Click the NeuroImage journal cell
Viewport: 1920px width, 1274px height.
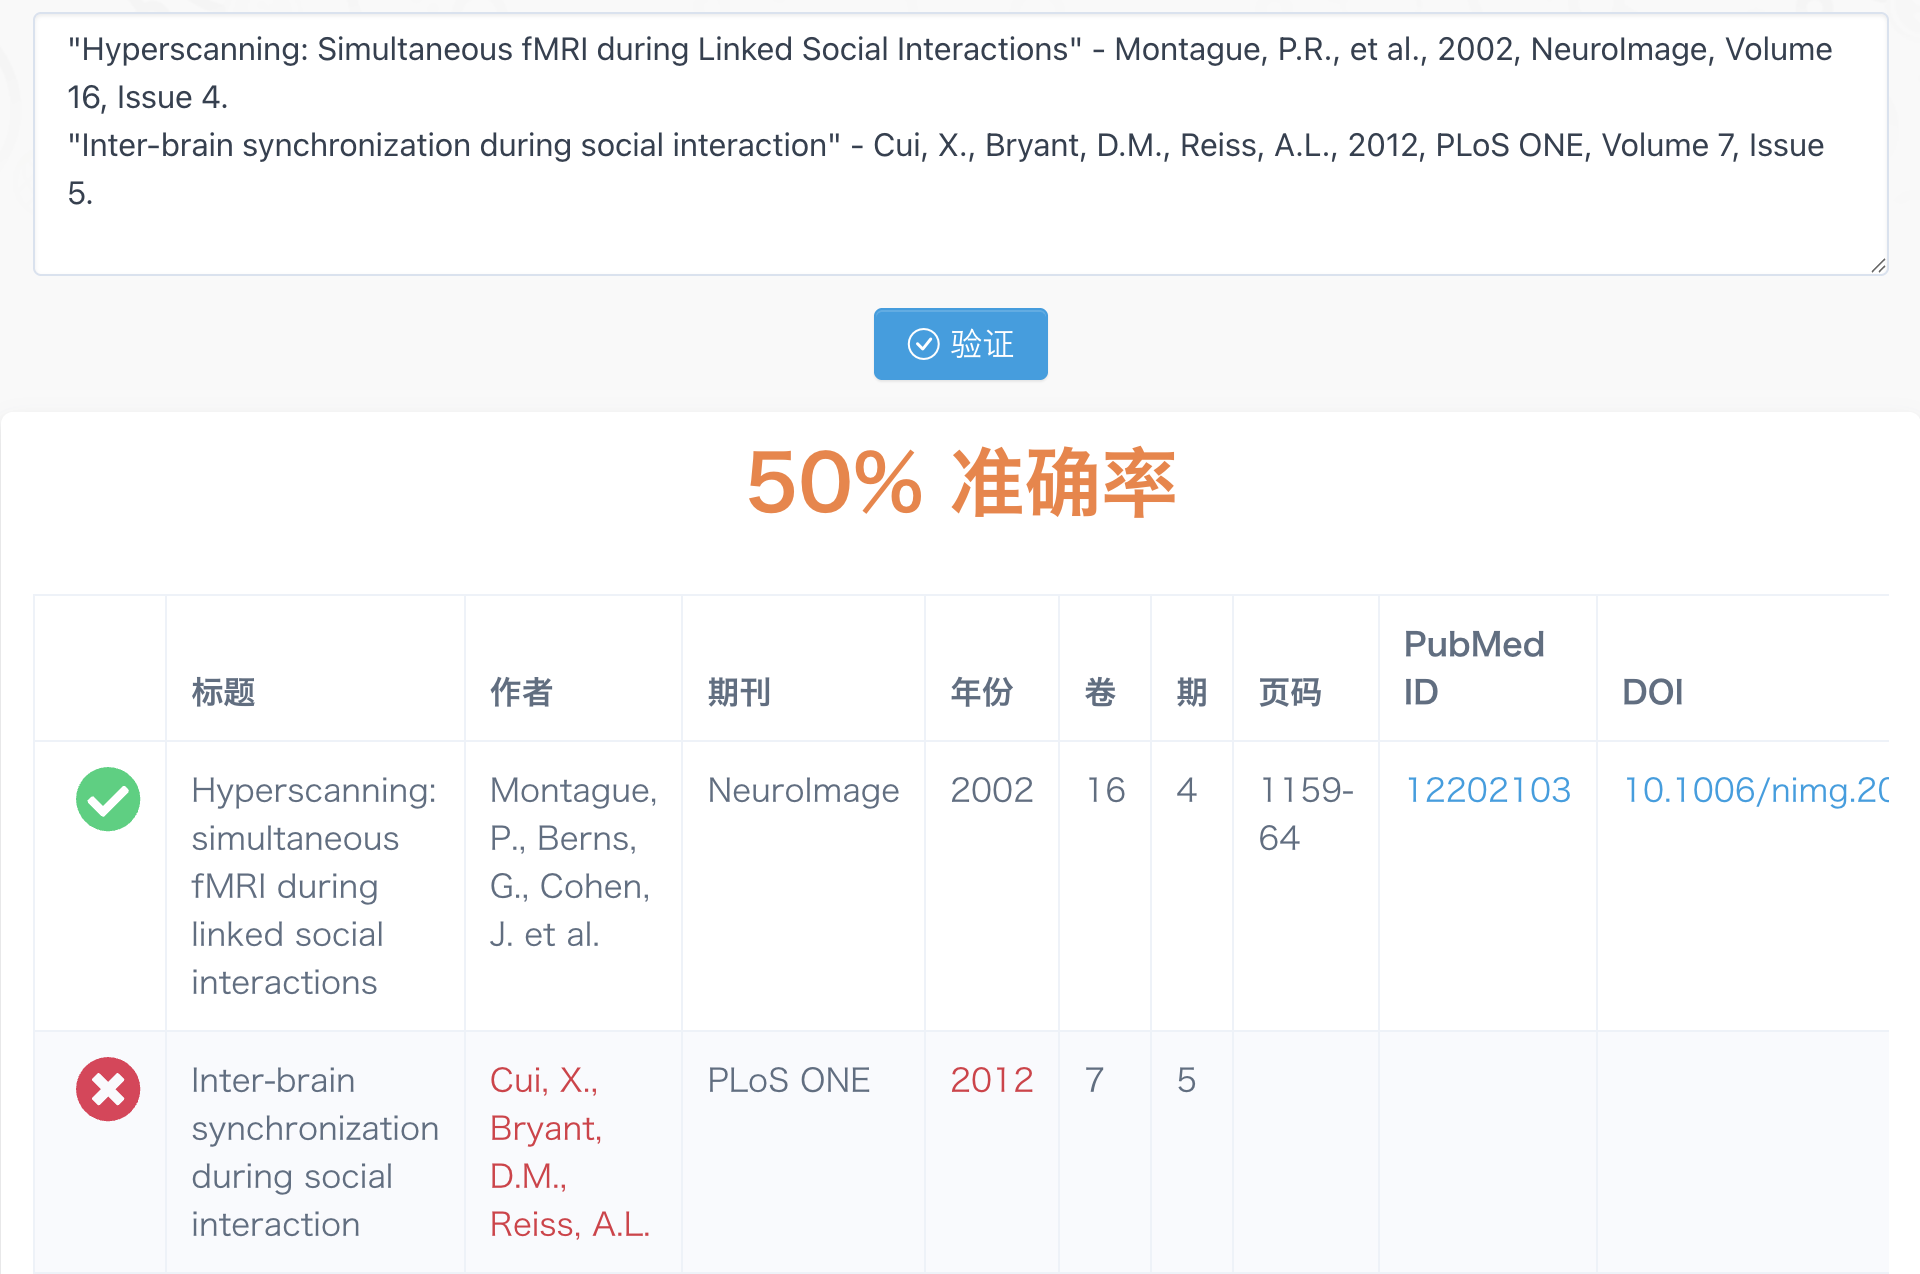click(x=803, y=790)
